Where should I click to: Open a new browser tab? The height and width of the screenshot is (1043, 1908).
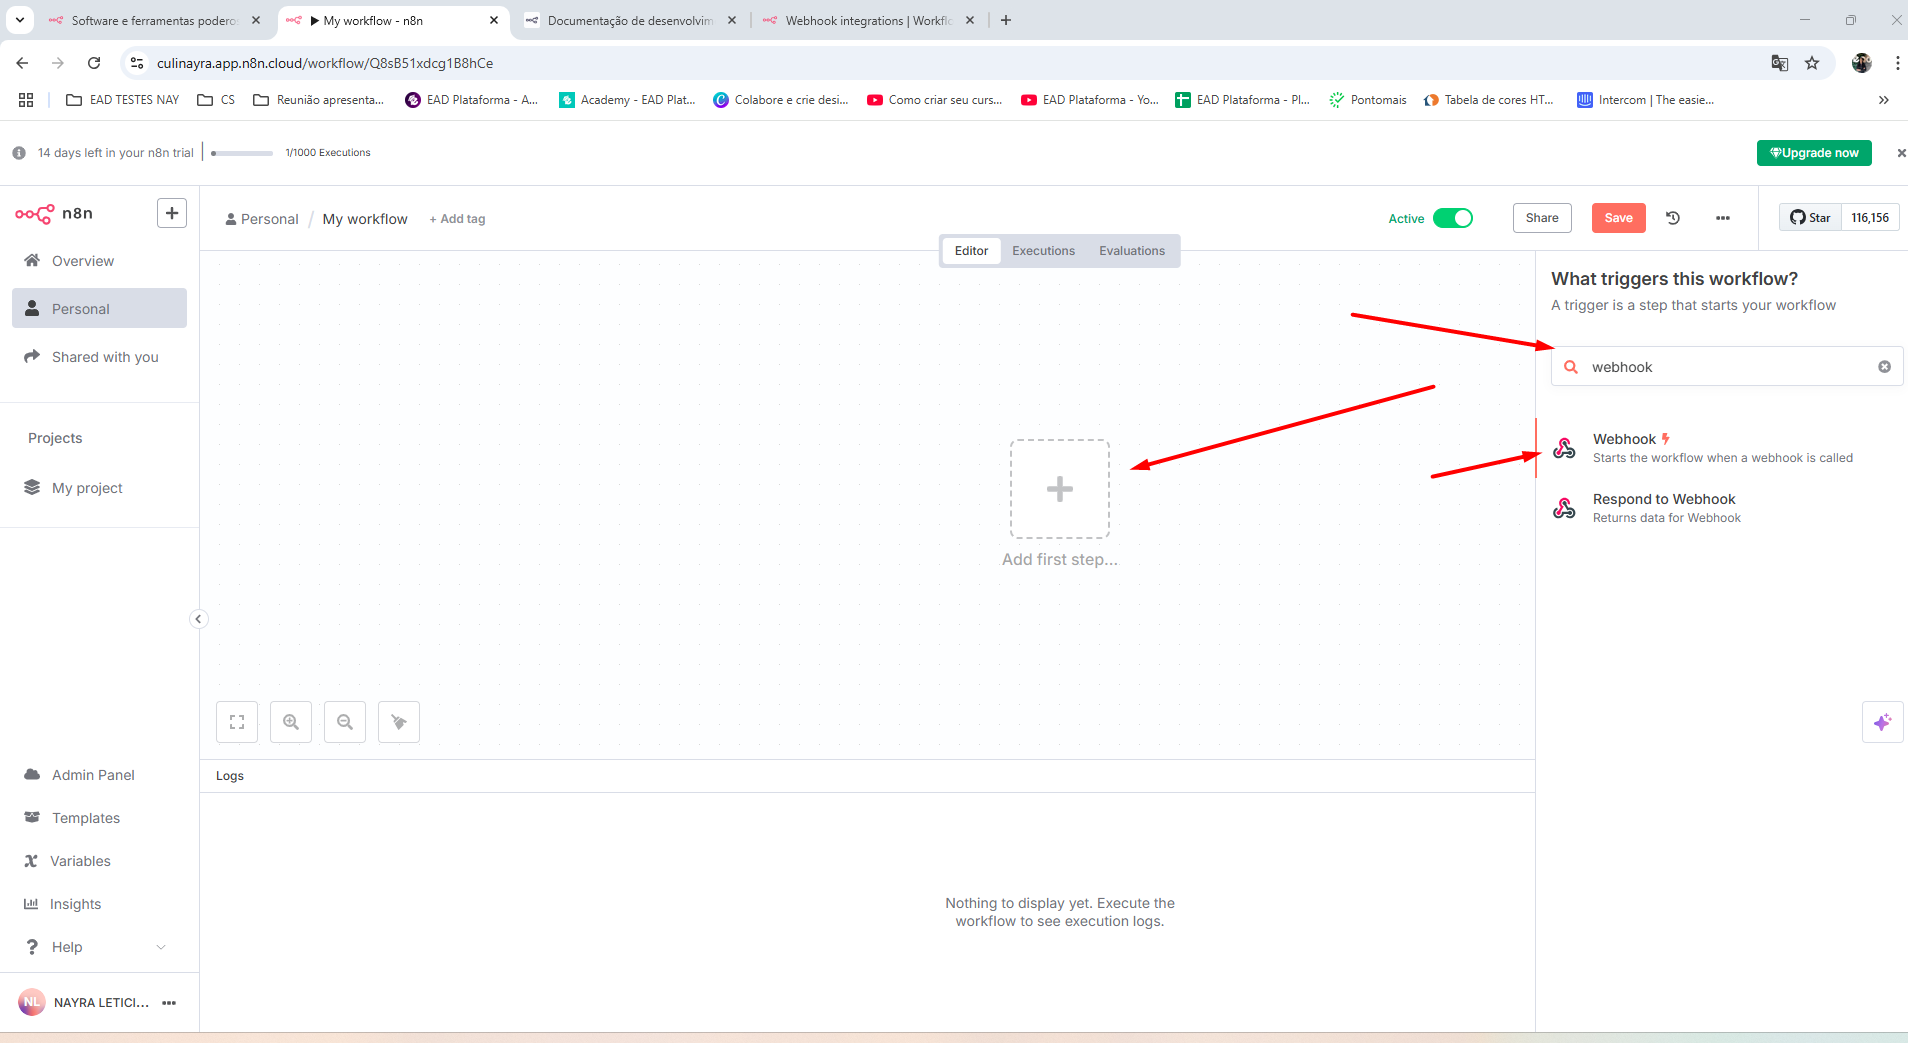[1006, 20]
